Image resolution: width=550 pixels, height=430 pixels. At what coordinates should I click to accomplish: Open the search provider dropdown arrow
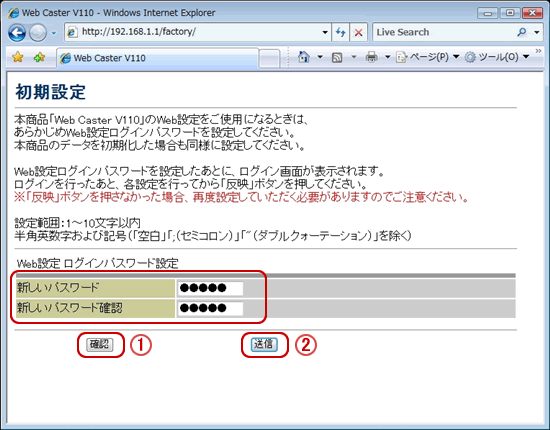coord(537,32)
